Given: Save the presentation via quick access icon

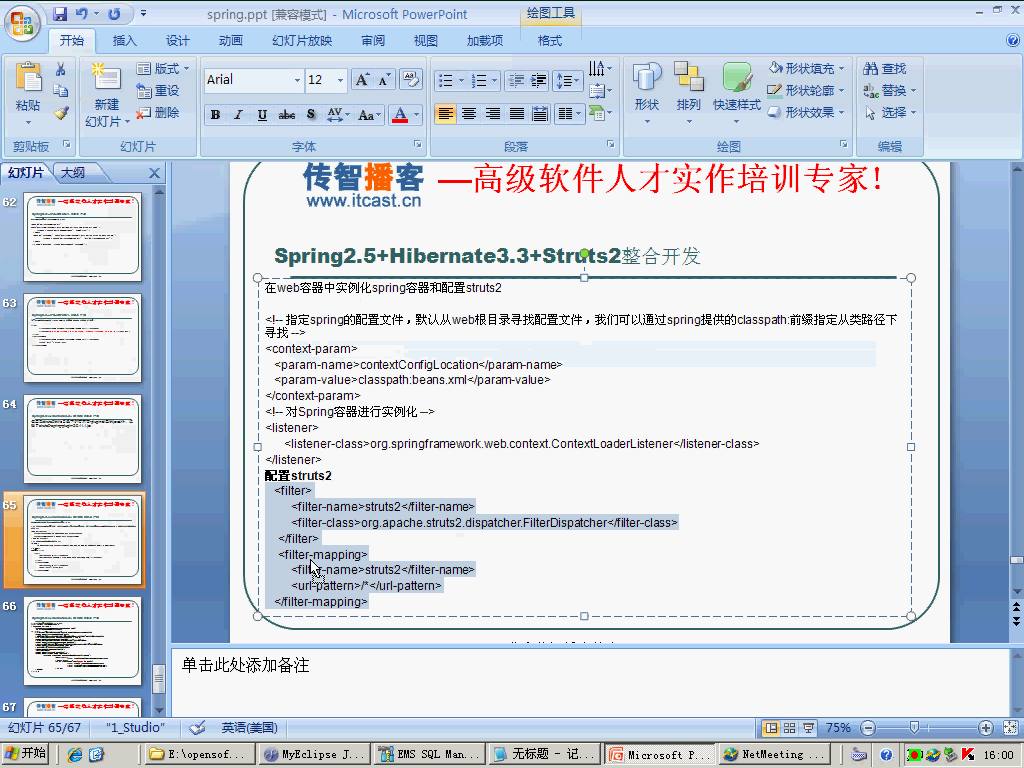Looking at the screenshot, I should tap(60, 14).
